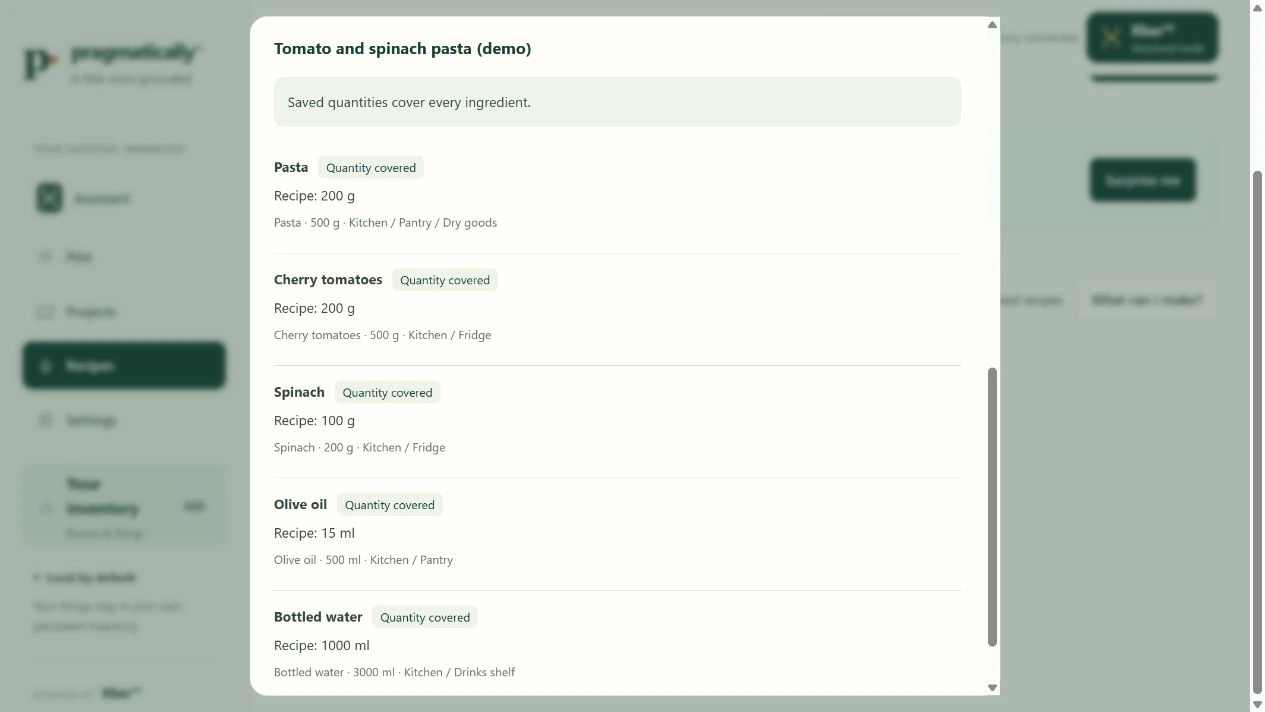This screenshot has height=712, width=1265.
Task: Click 'Recipe: 200 g' under Pasta
Action: pos(314,196)
